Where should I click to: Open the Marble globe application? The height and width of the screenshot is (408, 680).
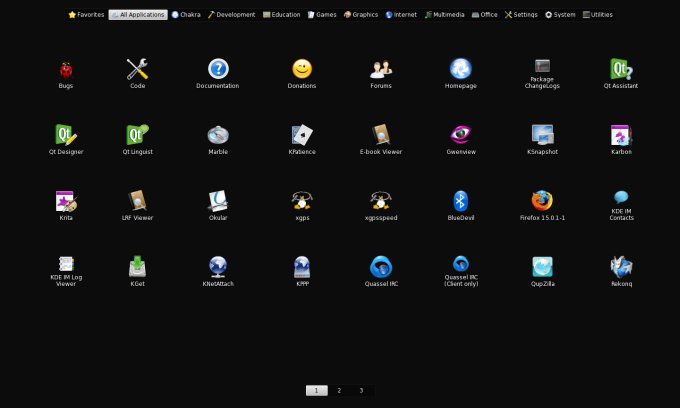(218, 135)
